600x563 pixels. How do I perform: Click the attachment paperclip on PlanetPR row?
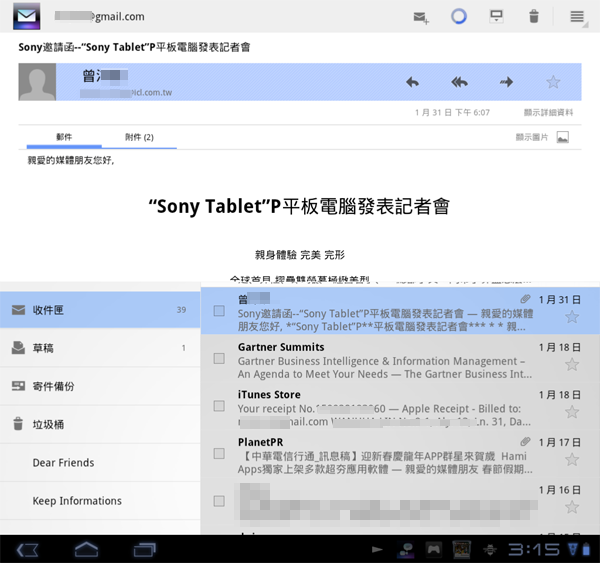coord(525,442)
